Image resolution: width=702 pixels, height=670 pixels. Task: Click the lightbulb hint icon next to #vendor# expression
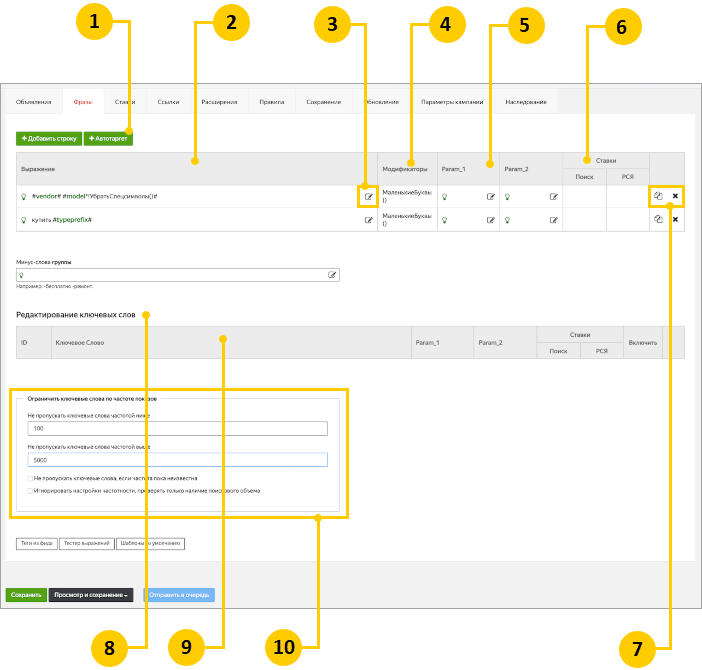point(24,197)
